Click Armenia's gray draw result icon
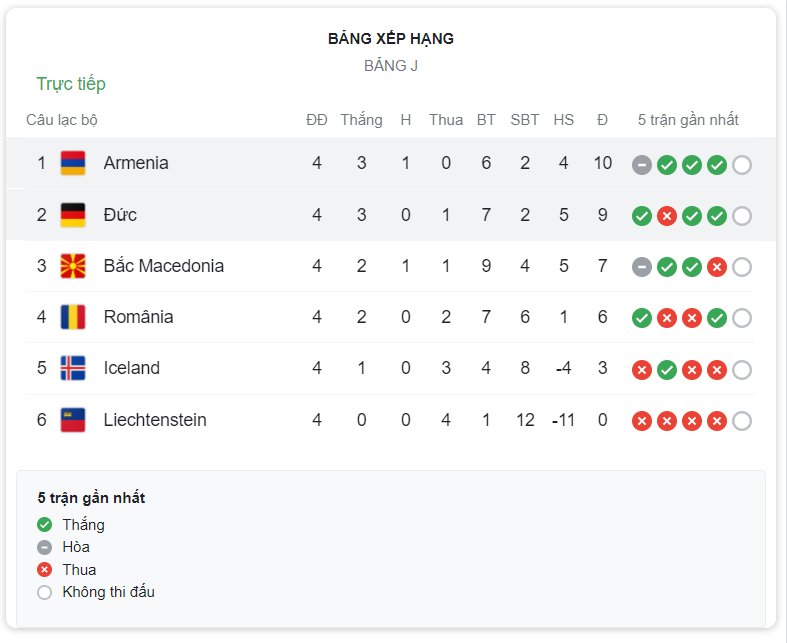 [x=641, y=165]
